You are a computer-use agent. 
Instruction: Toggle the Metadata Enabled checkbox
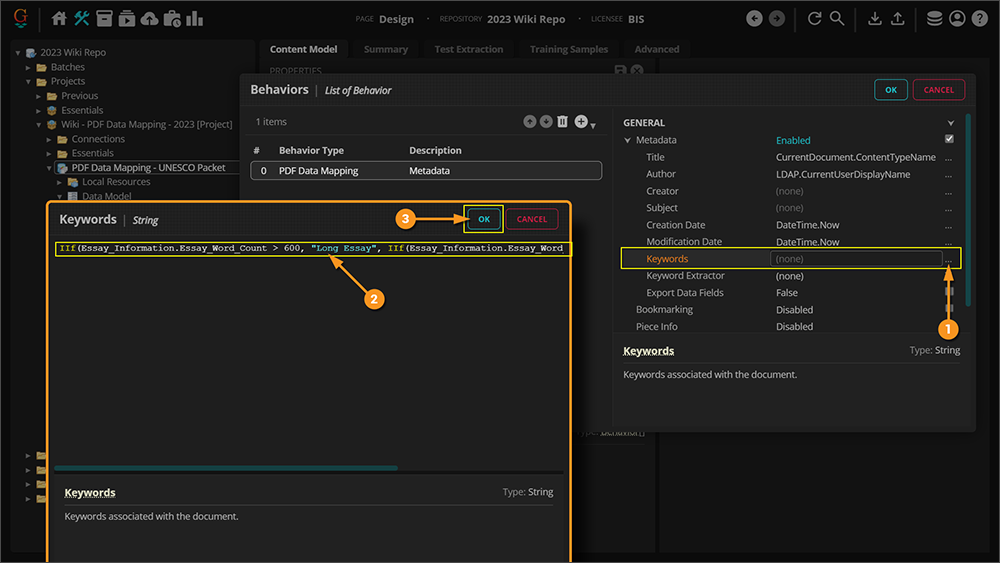tap(949, 139)
